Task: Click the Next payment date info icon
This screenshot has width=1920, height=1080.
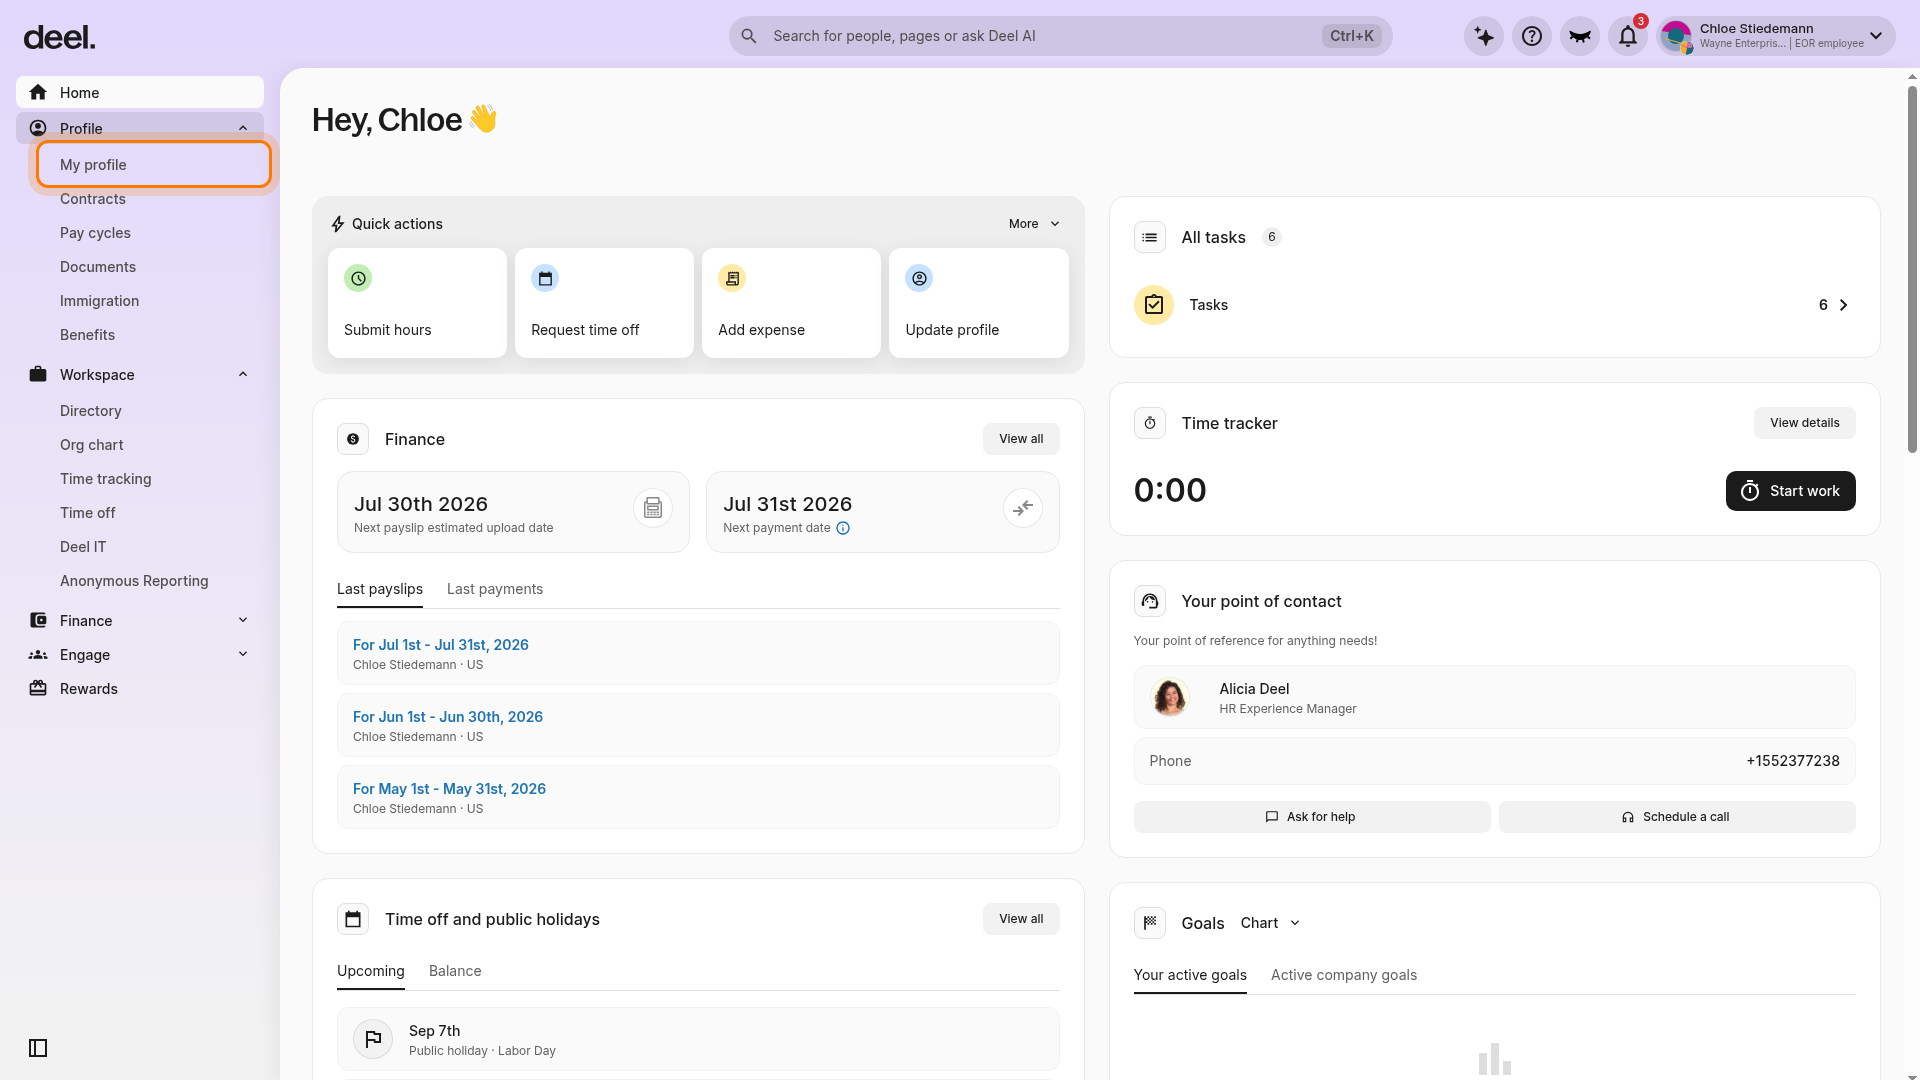Action: 843,528
